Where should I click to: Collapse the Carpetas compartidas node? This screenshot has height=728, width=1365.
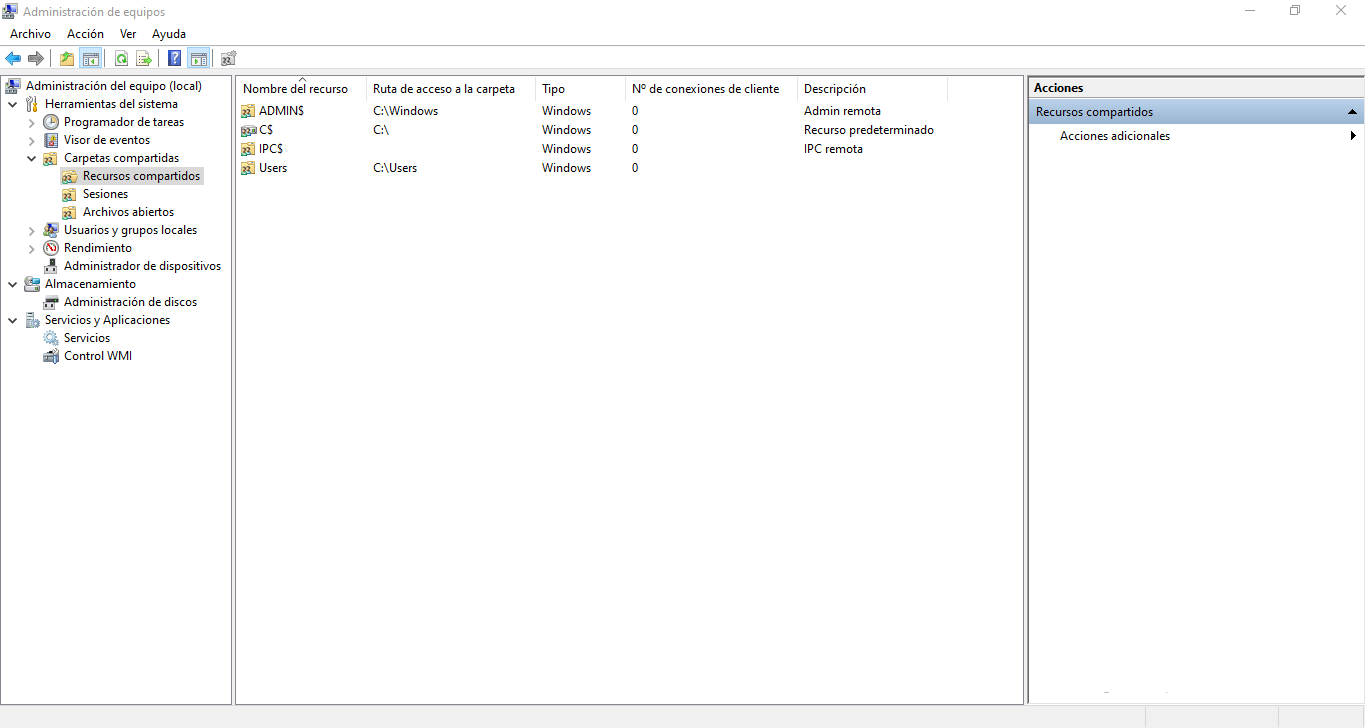[32, 158]
